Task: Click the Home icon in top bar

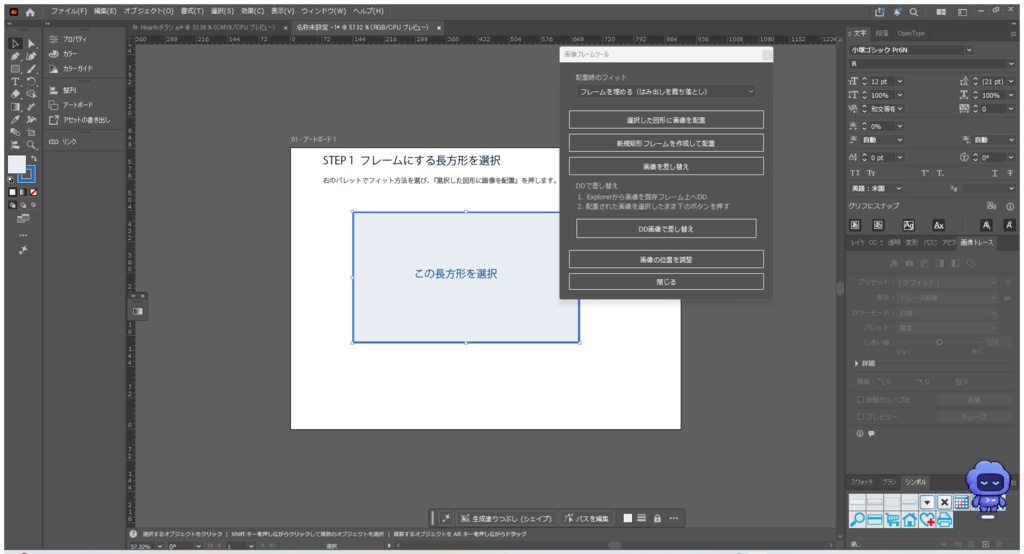Action: (x=30, y=12)
